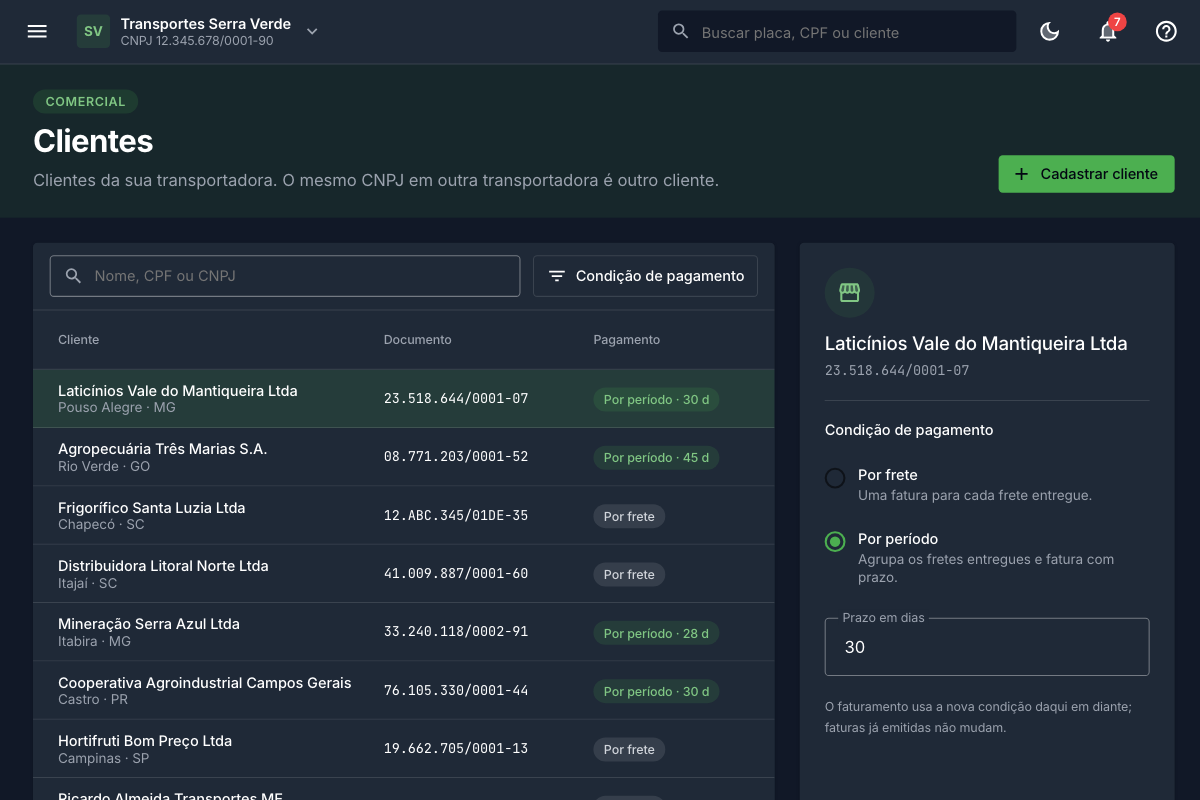Click the Documento column header
Viewport: 1200px width, 800px height.
point(418,340)
